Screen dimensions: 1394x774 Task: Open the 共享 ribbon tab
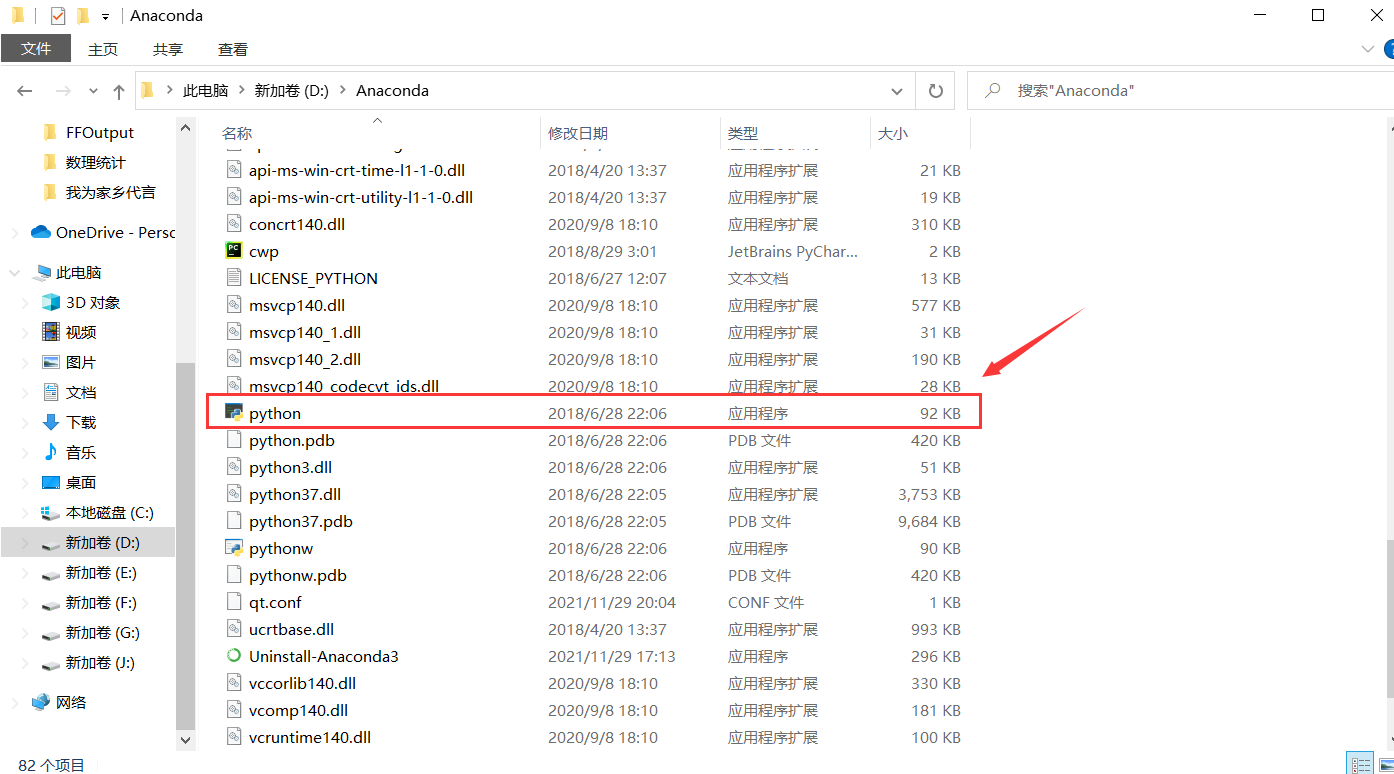(x=168, y=48)
